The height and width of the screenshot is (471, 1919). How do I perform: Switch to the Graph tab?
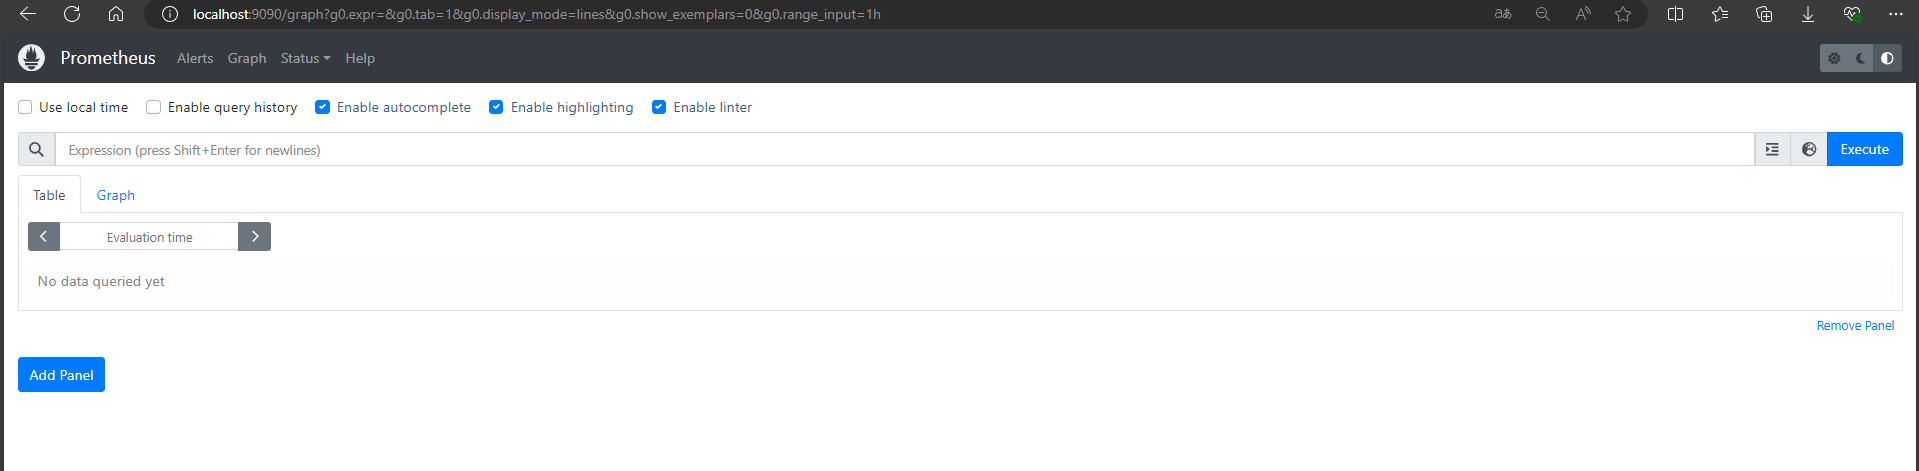click(x=115, y=195)
